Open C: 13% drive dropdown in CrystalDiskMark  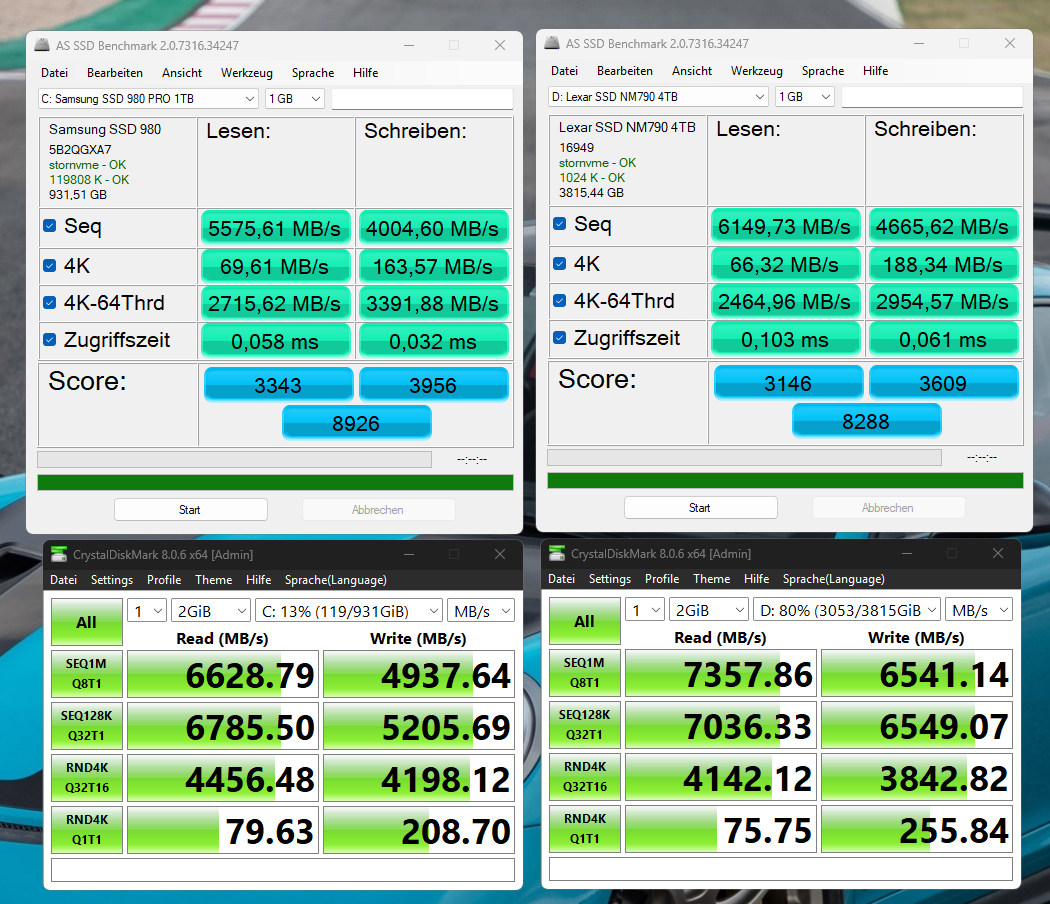[x=349, y=611]
